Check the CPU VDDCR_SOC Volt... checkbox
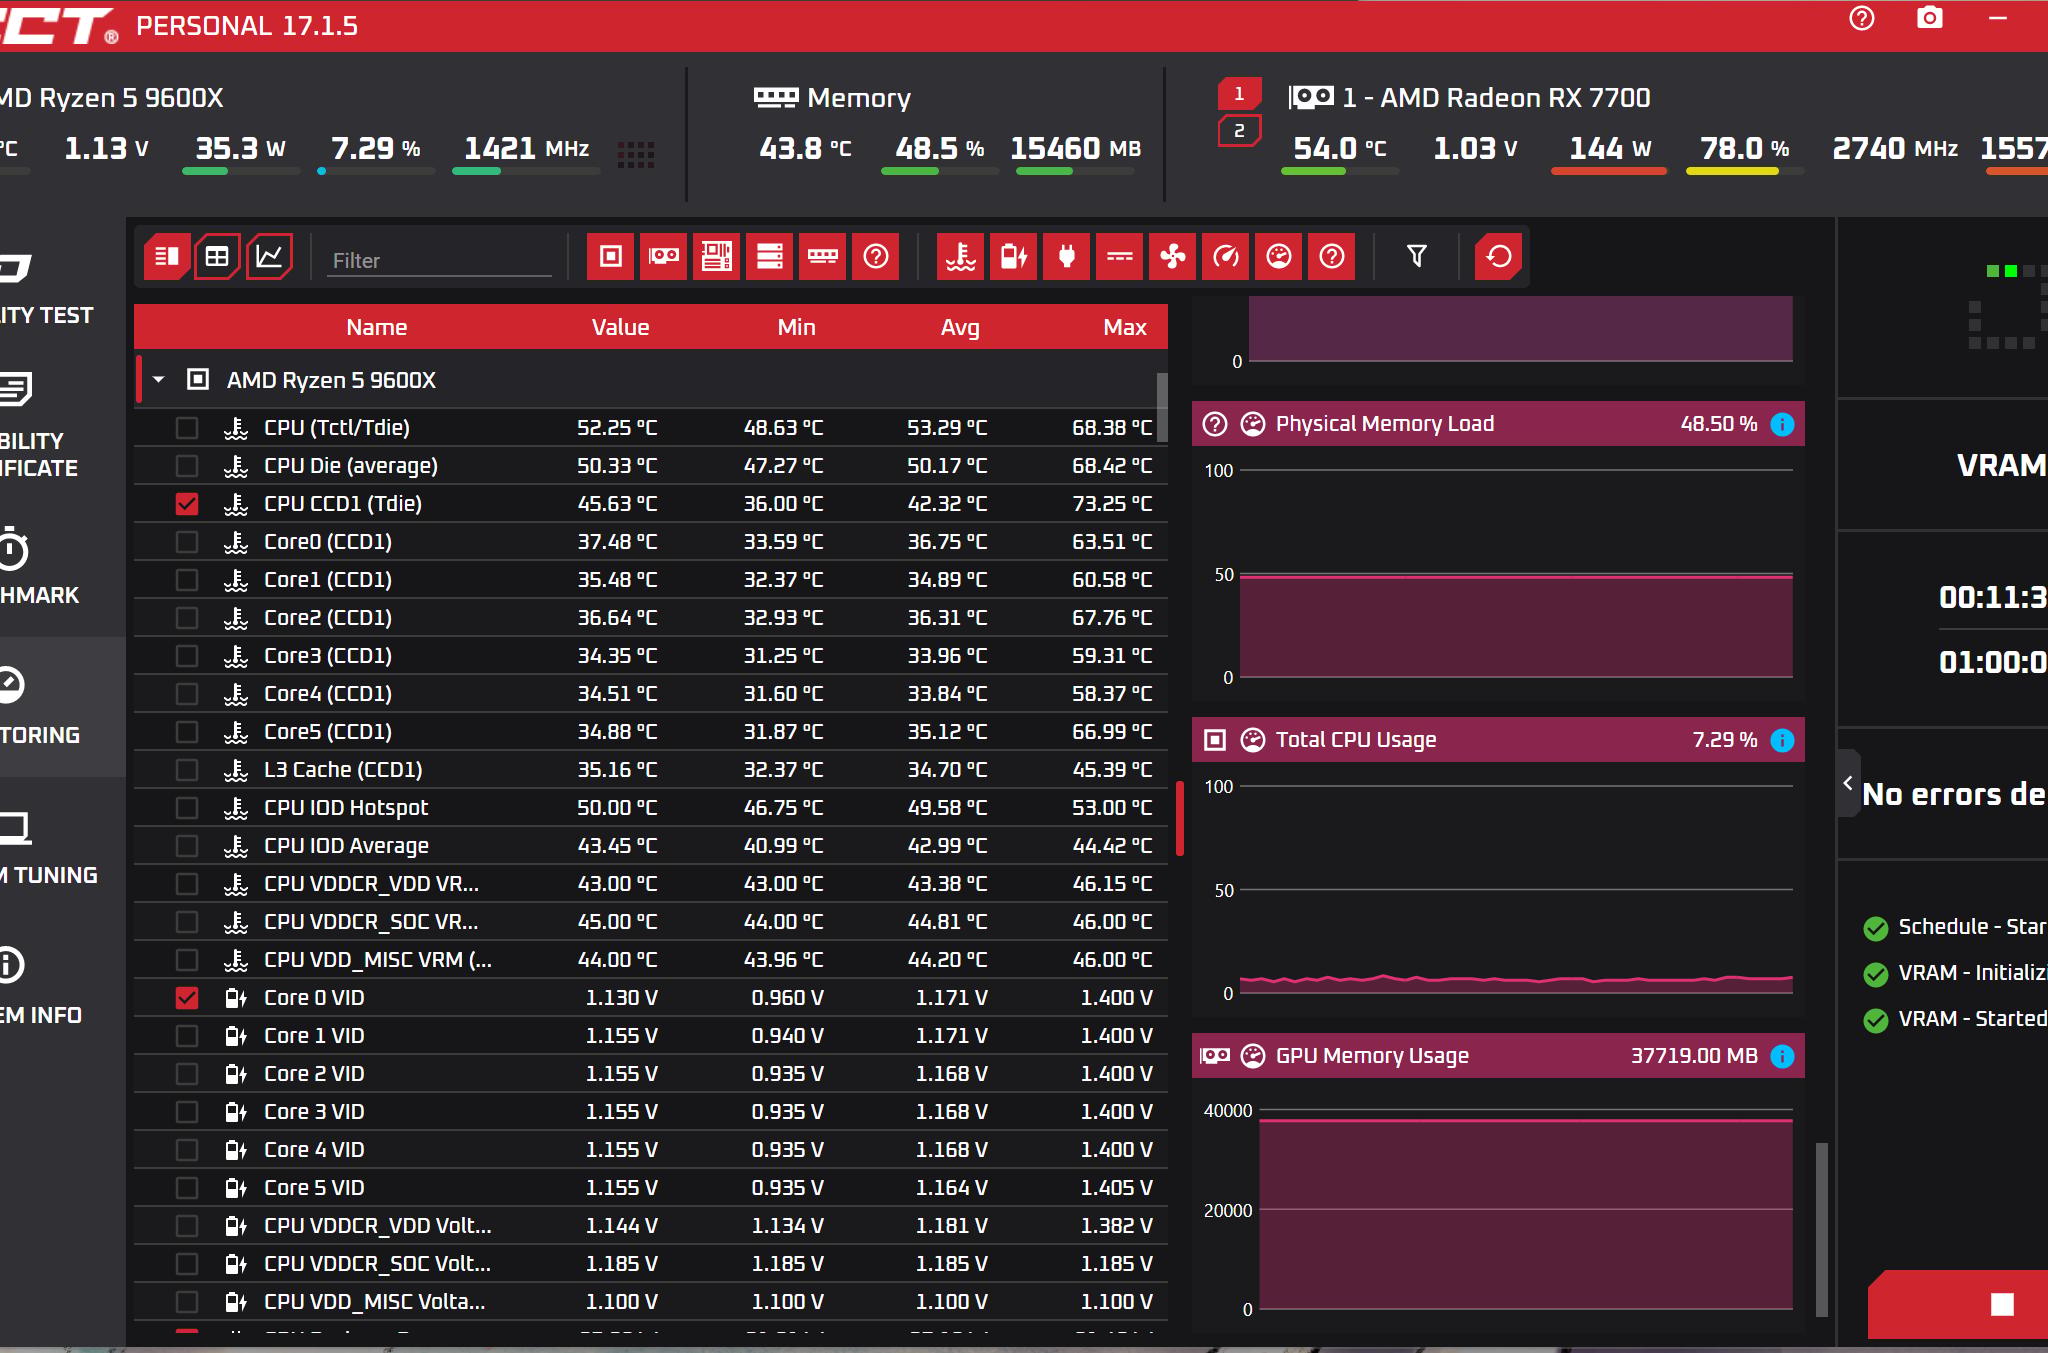The image size is (2048, 1353). [187, 1264]
